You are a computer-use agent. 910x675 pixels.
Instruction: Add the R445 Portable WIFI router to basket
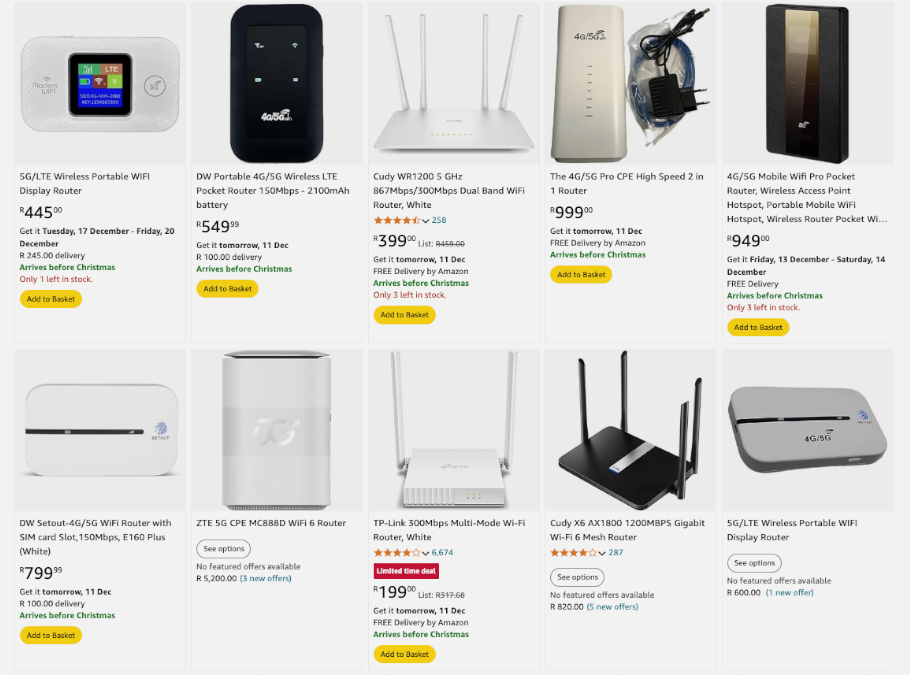pos(50,299)
